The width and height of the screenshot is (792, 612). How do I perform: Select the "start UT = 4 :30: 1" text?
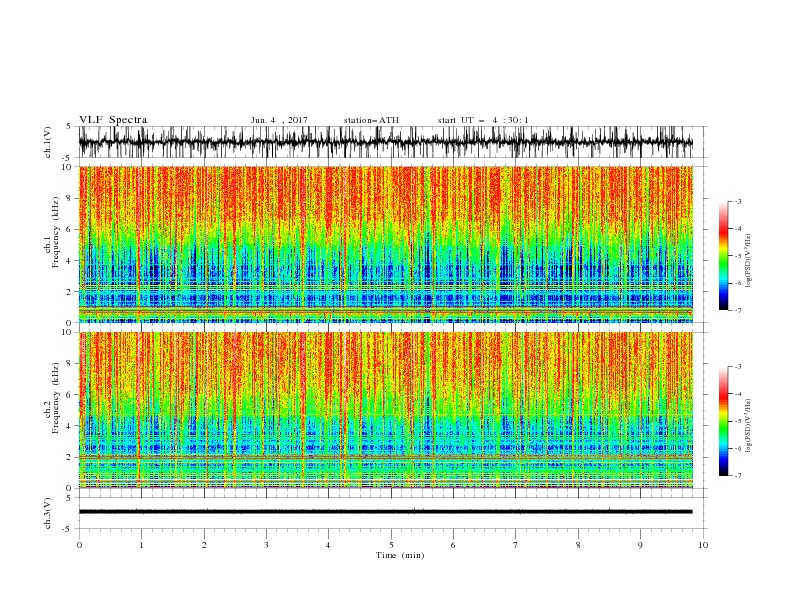click(483, 120)
